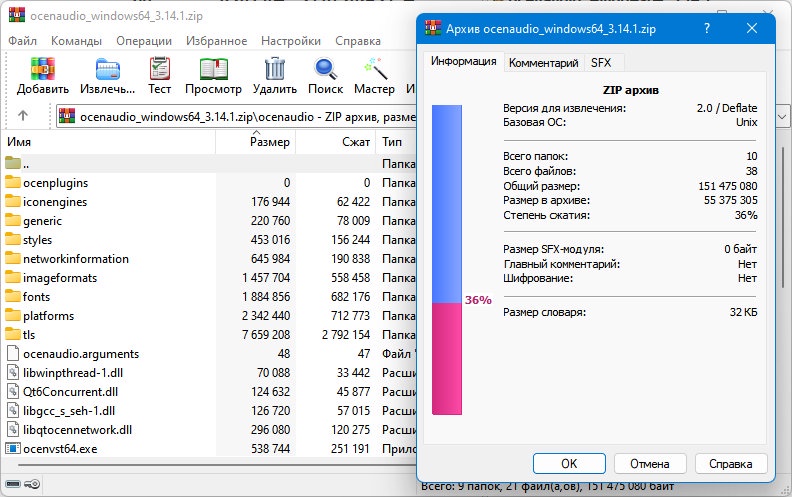Click the Справка button in dialog
The height and width of the screenshot is (497, 792).
pyautogui.click(x=730, y=464)
